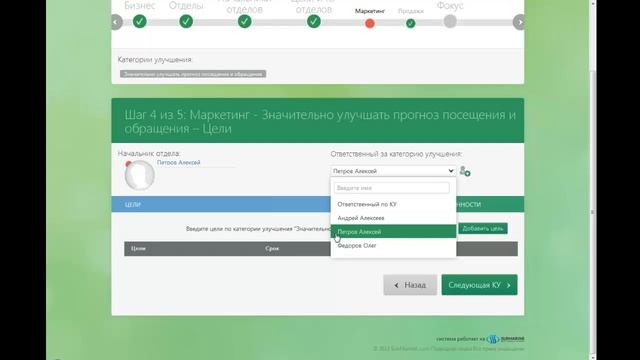Click the Следующая КУ button

479,285
